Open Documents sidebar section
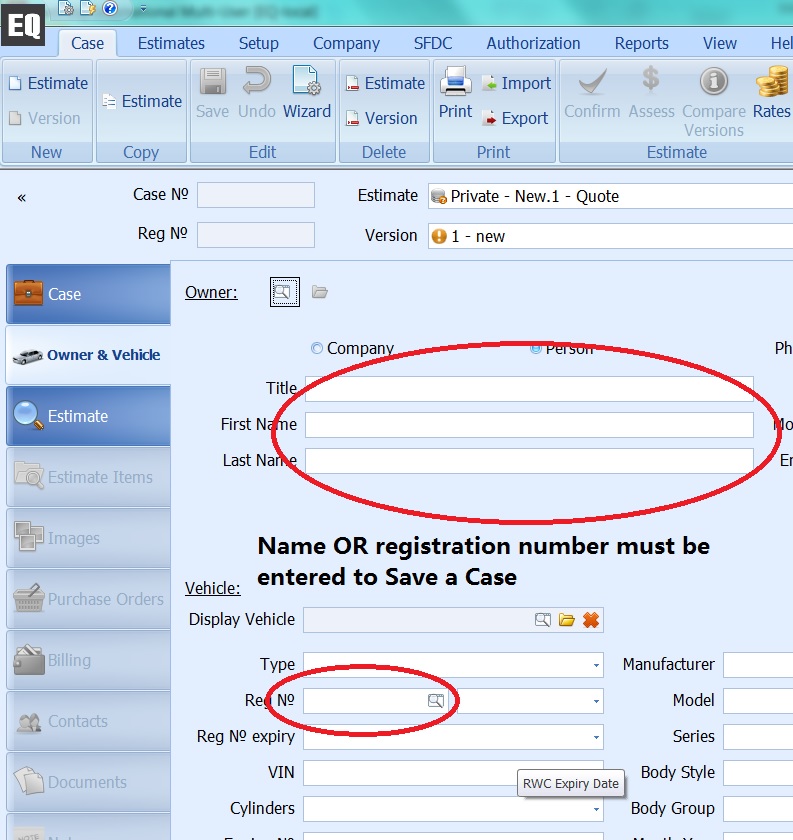 pyautogui.click(x=88, y=782)
